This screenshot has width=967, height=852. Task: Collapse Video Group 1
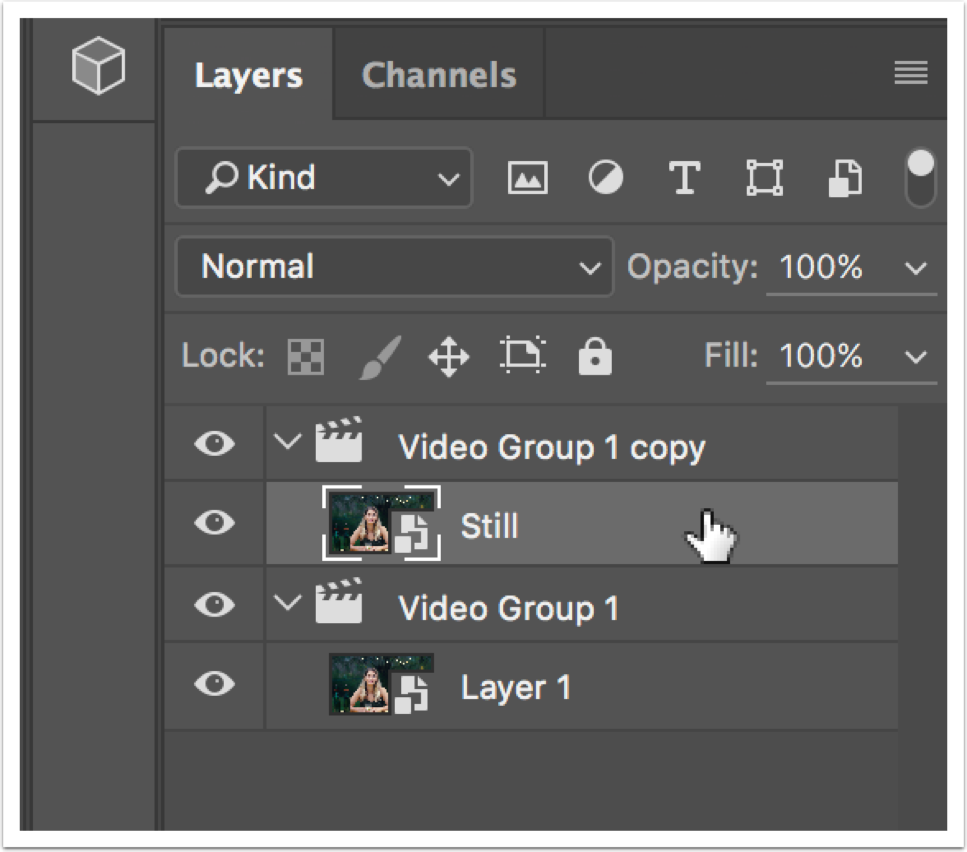pos(287,602)
